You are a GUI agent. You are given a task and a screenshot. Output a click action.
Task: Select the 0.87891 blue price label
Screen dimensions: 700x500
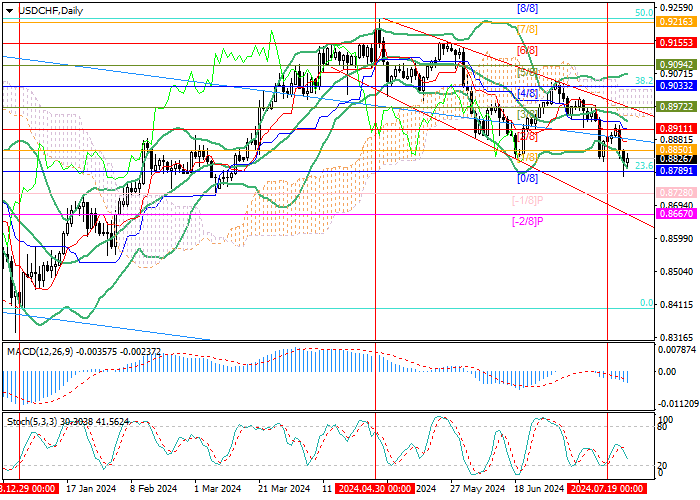(676, 170)
